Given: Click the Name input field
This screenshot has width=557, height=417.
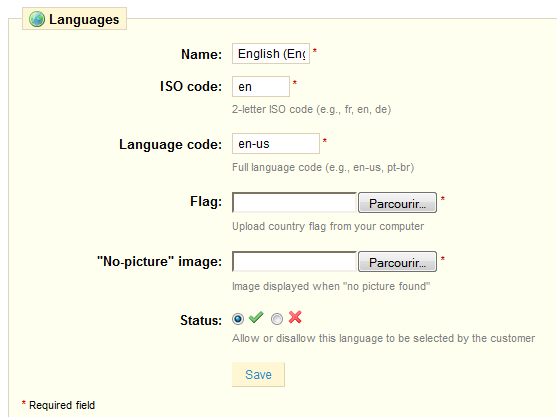Looking at the screenshot, I should click(271, 54).
